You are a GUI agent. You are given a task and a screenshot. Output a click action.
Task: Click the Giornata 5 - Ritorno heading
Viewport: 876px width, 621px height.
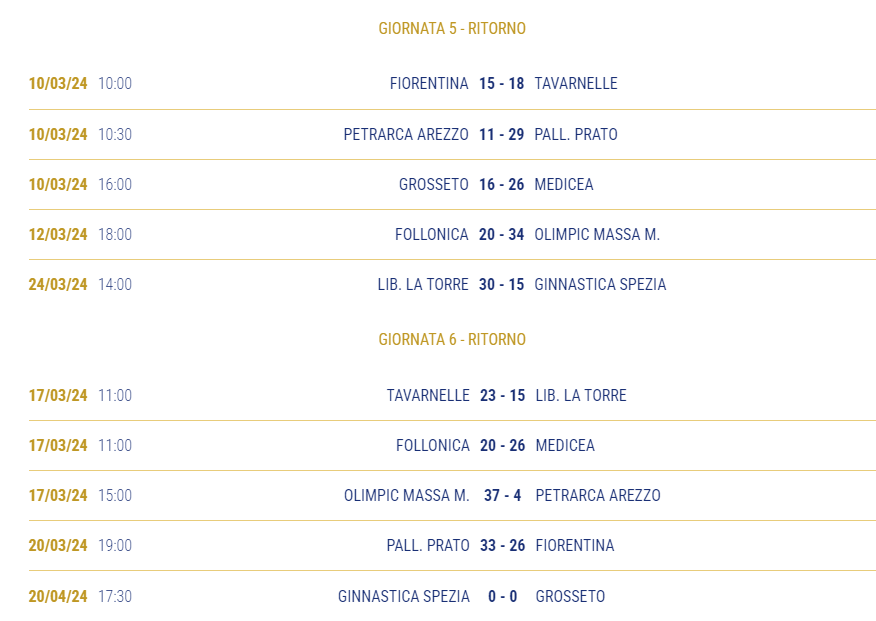tap(452, 28)
